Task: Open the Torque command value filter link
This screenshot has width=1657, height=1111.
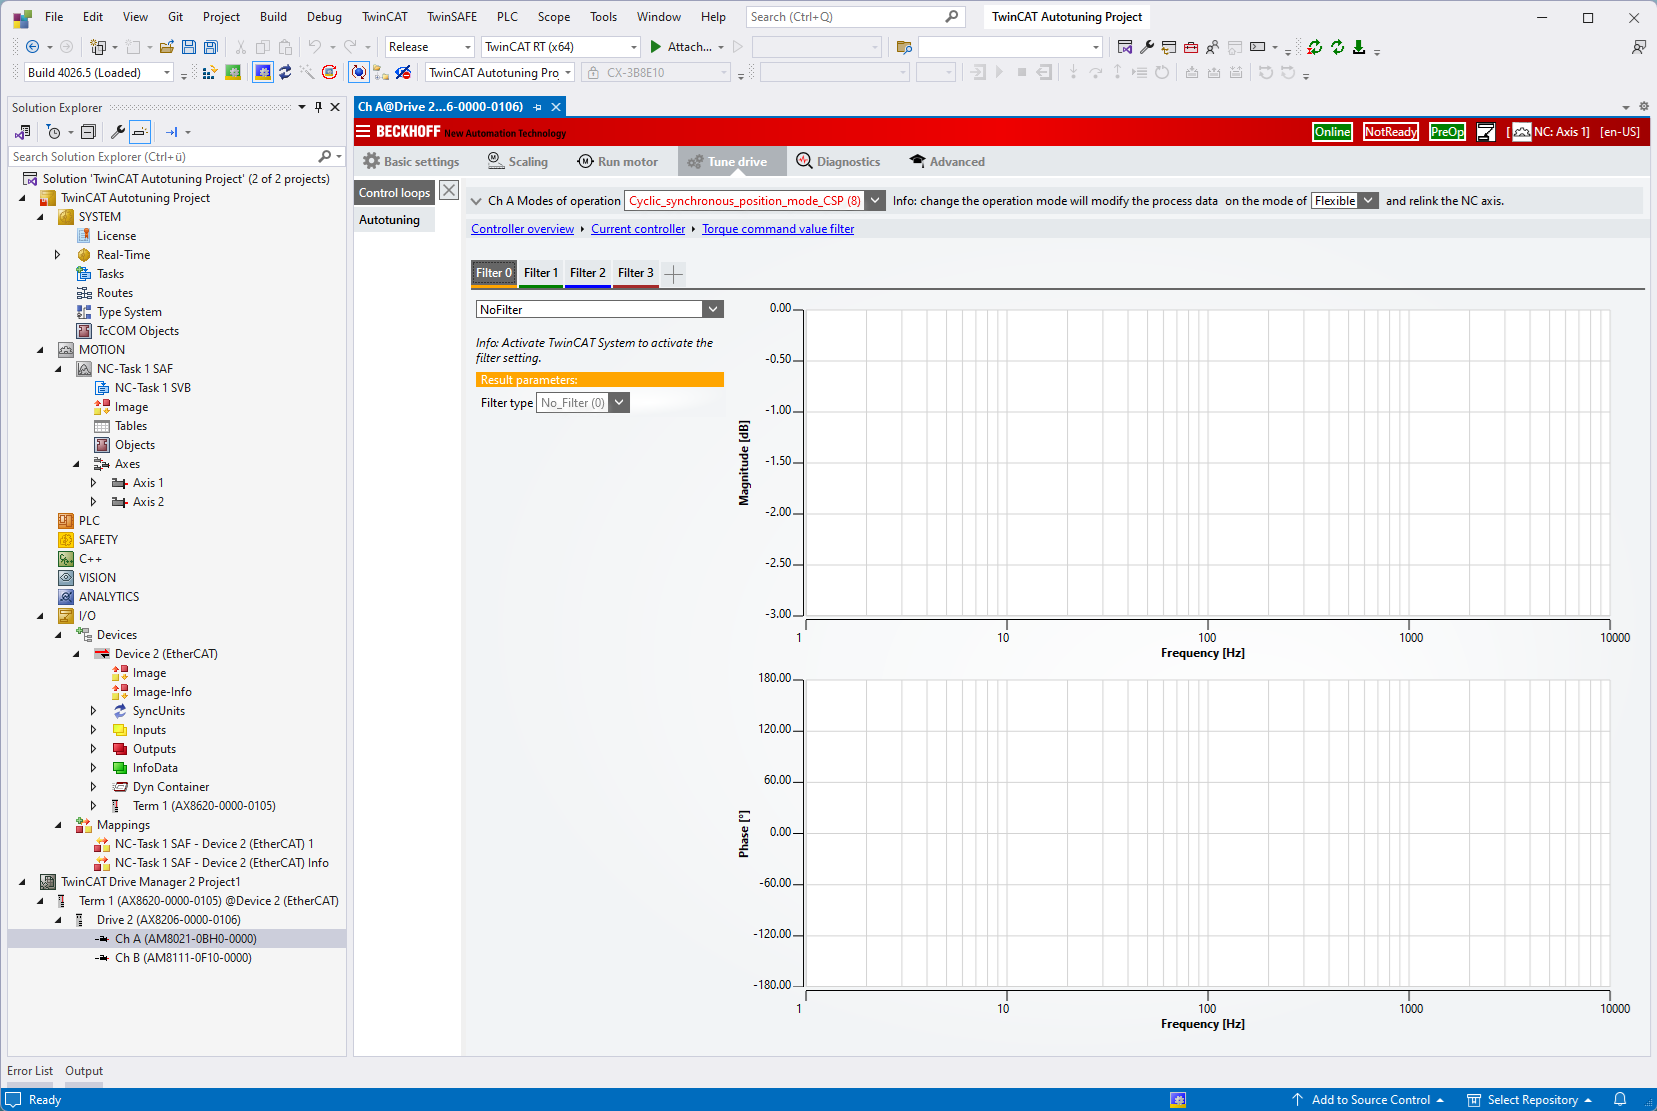Action: 778,229
